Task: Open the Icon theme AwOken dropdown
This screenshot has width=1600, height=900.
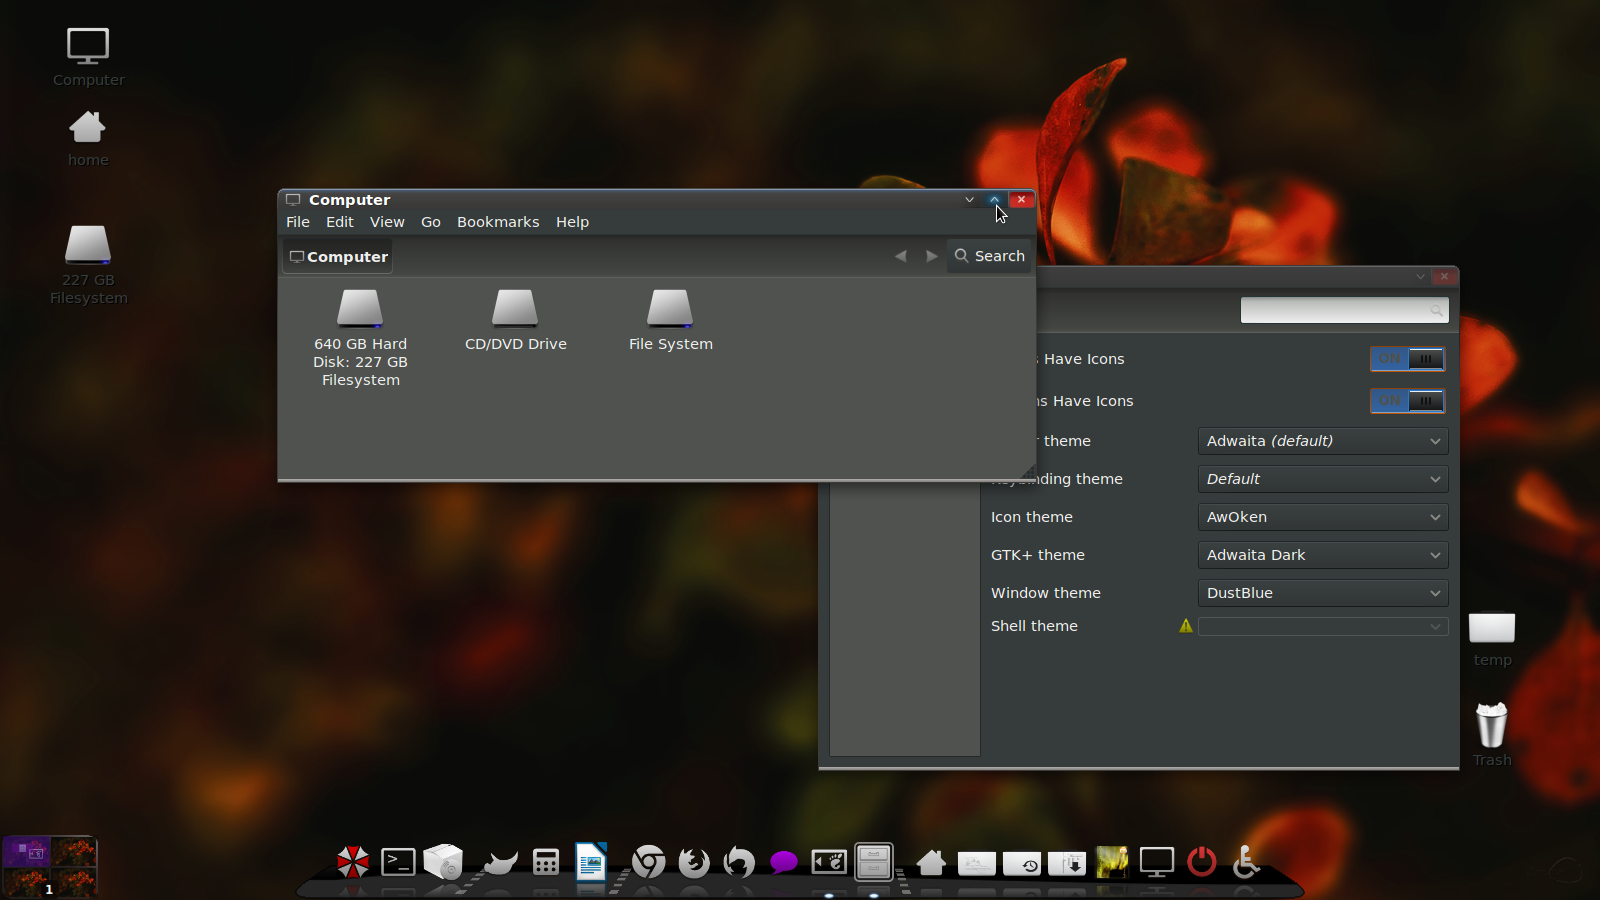Action: [x=1323, y=517]
